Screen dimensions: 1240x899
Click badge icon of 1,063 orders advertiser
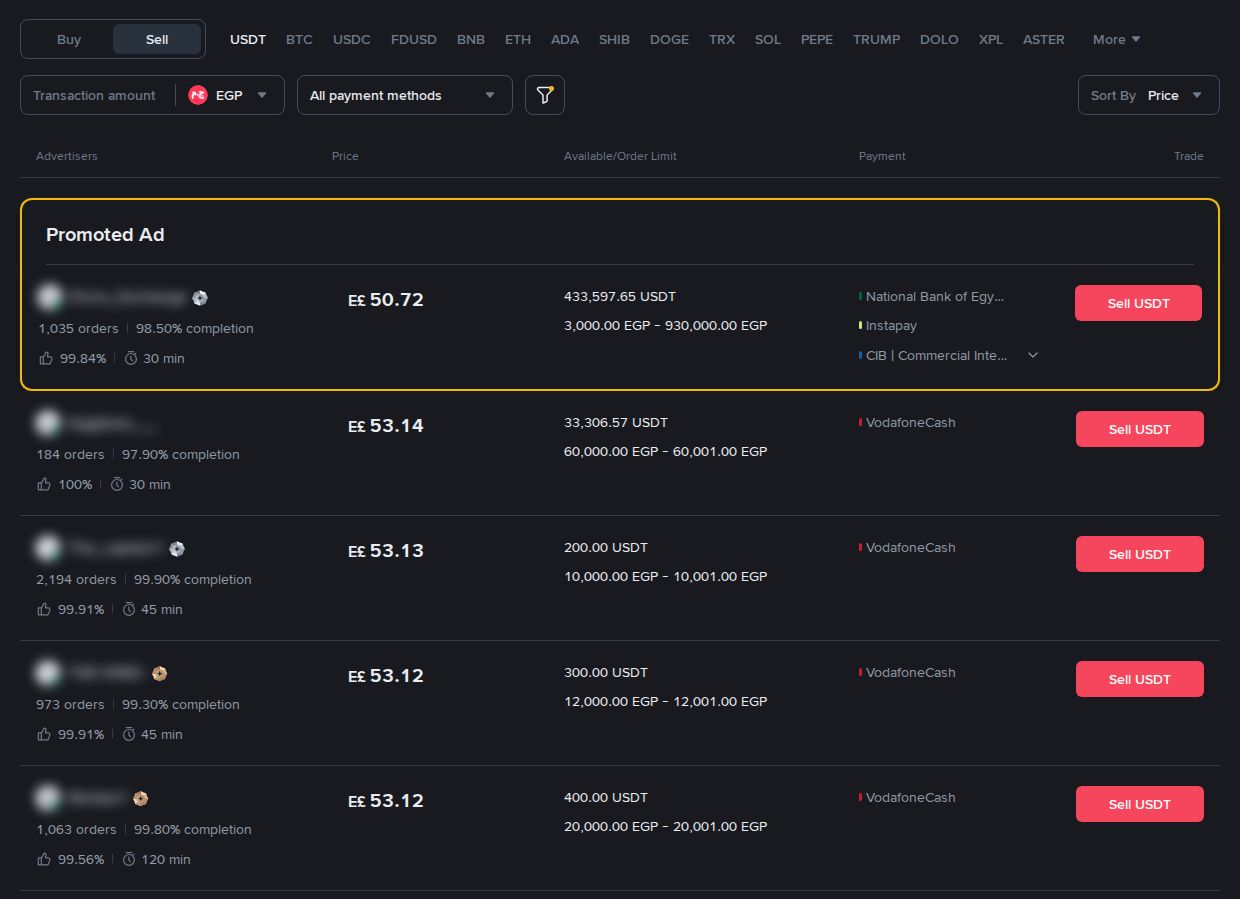pyautogui.click(x=141, y=799)
